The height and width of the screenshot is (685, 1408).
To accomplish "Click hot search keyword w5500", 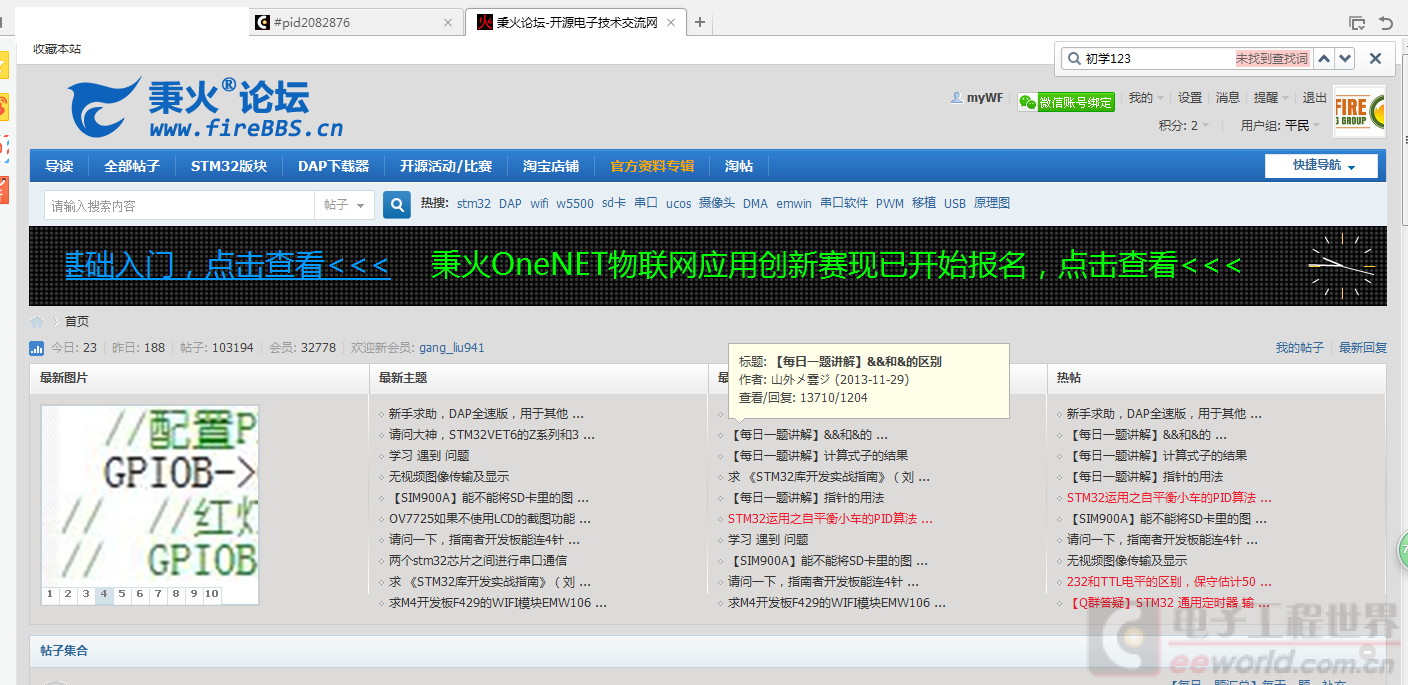I will [x=575, y=203].
